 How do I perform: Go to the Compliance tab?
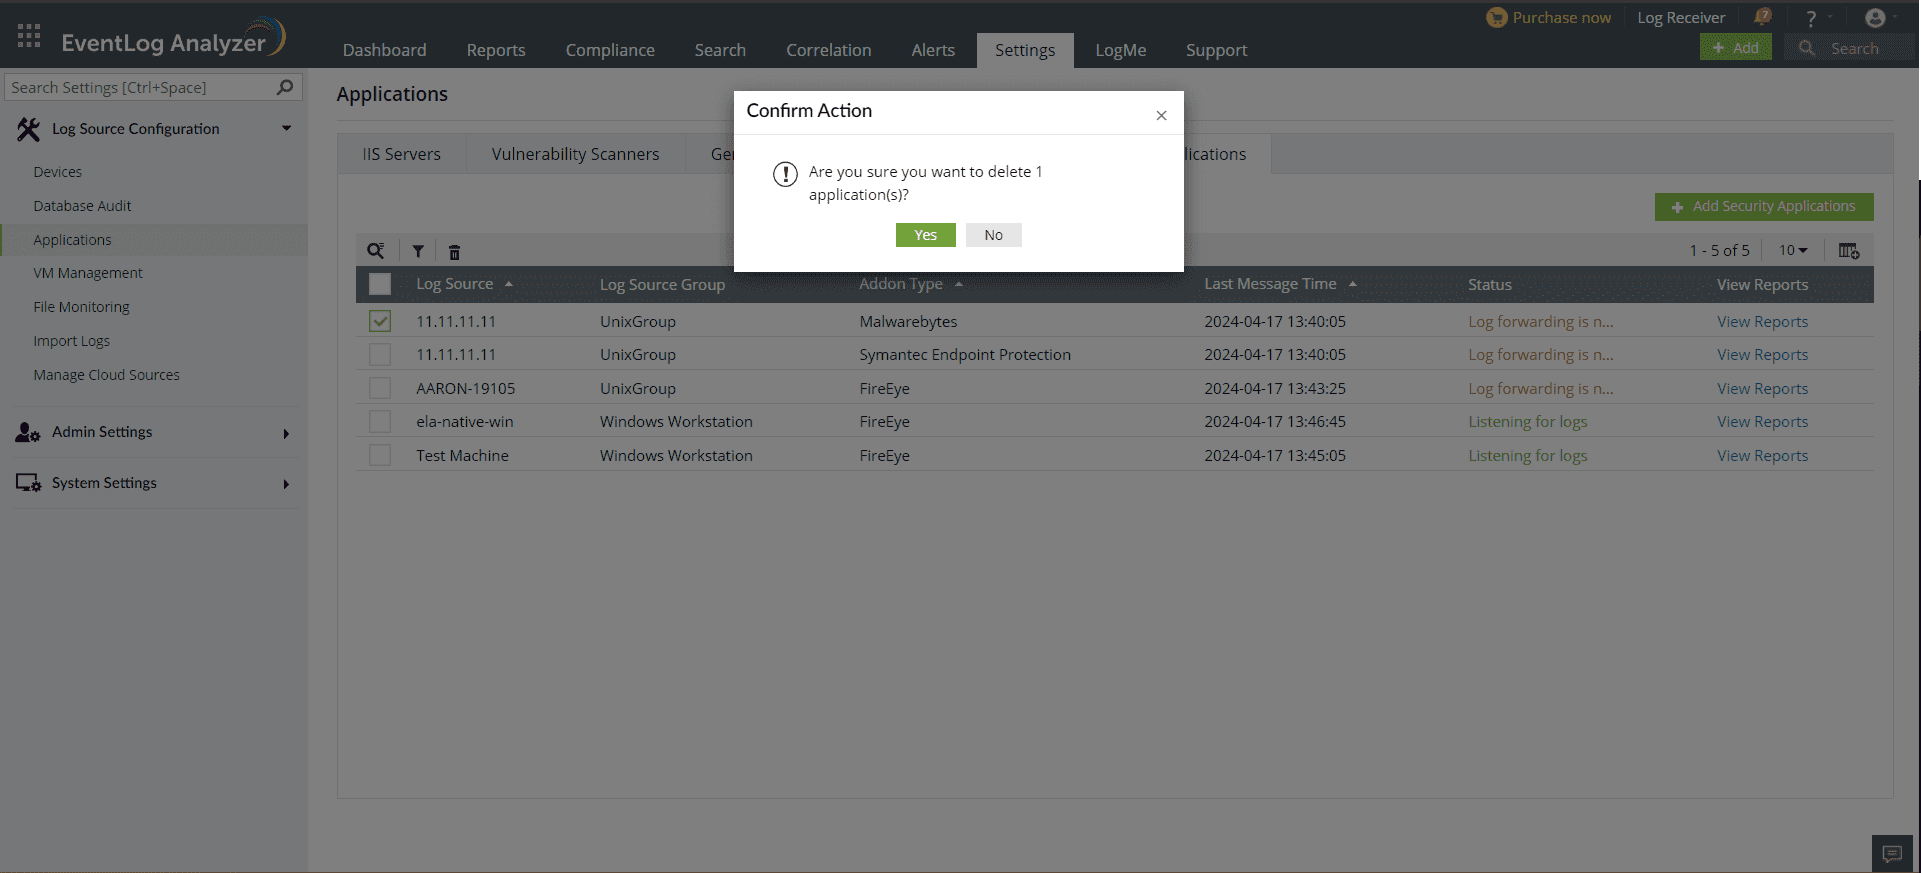[x=610, y=50]
